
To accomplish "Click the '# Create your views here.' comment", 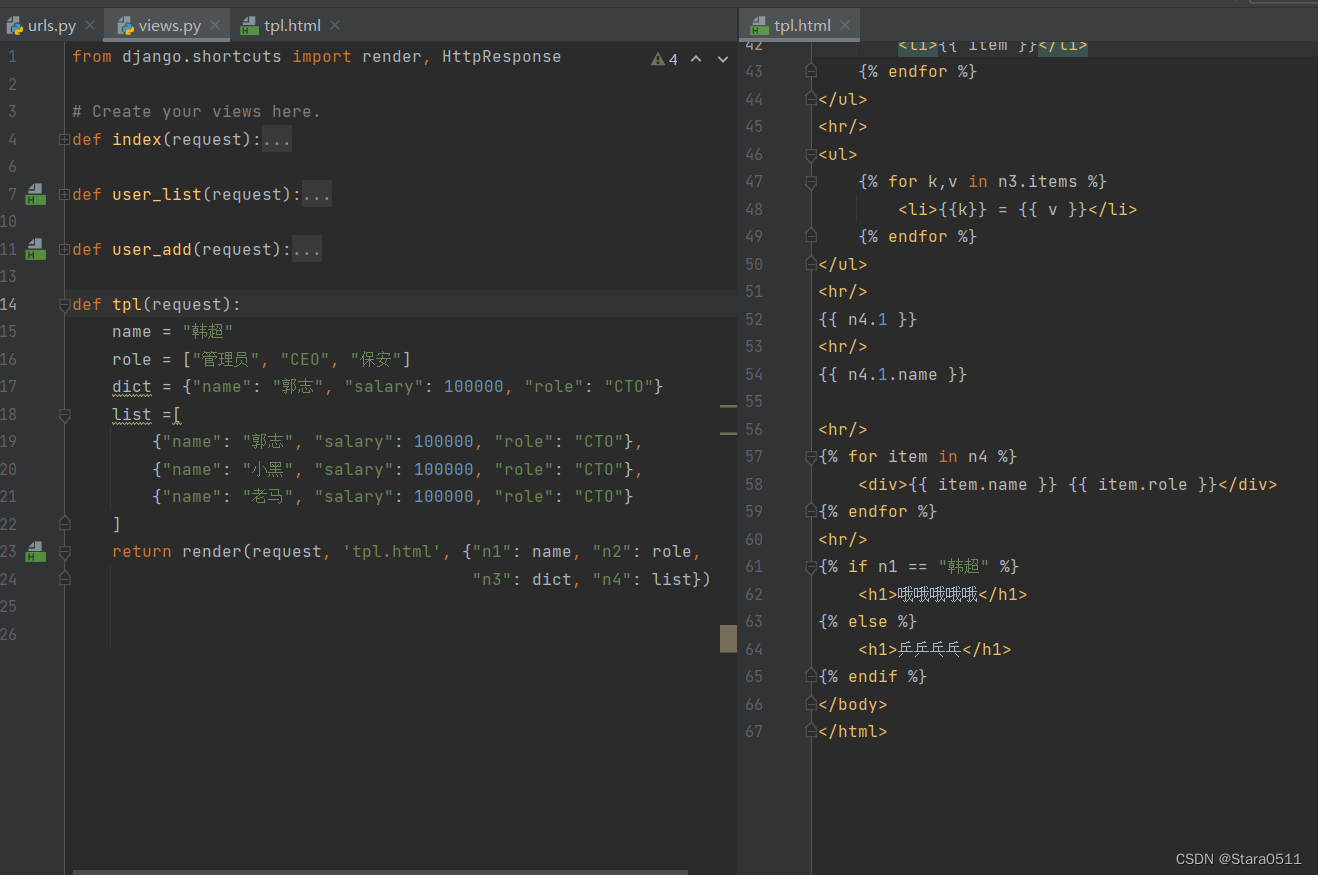I will (x=196, y=112).
